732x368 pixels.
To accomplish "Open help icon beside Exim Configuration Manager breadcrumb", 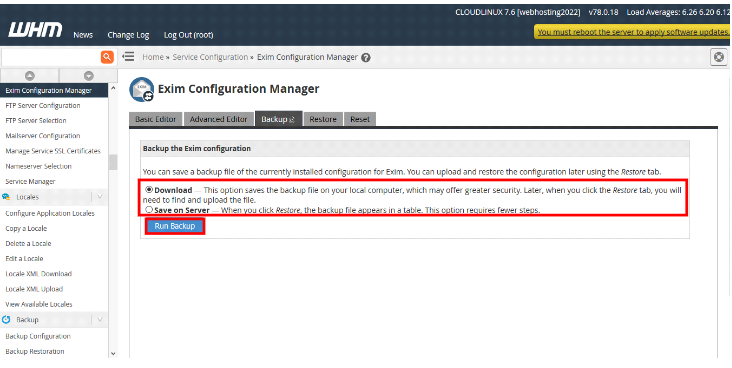I will point(366,57).
